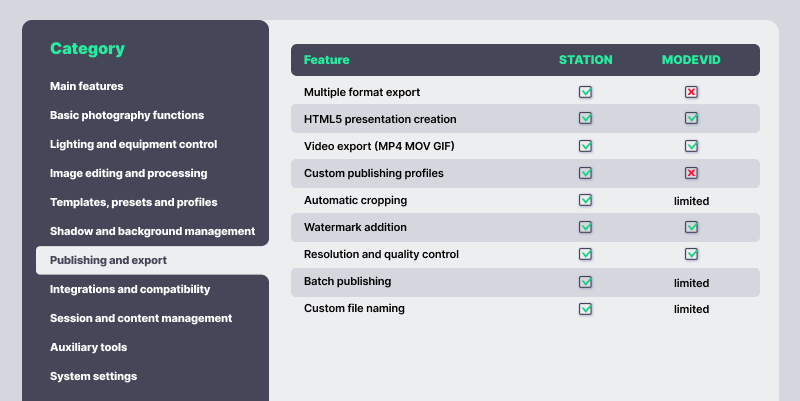Open the System settings category

click(93, 376)
